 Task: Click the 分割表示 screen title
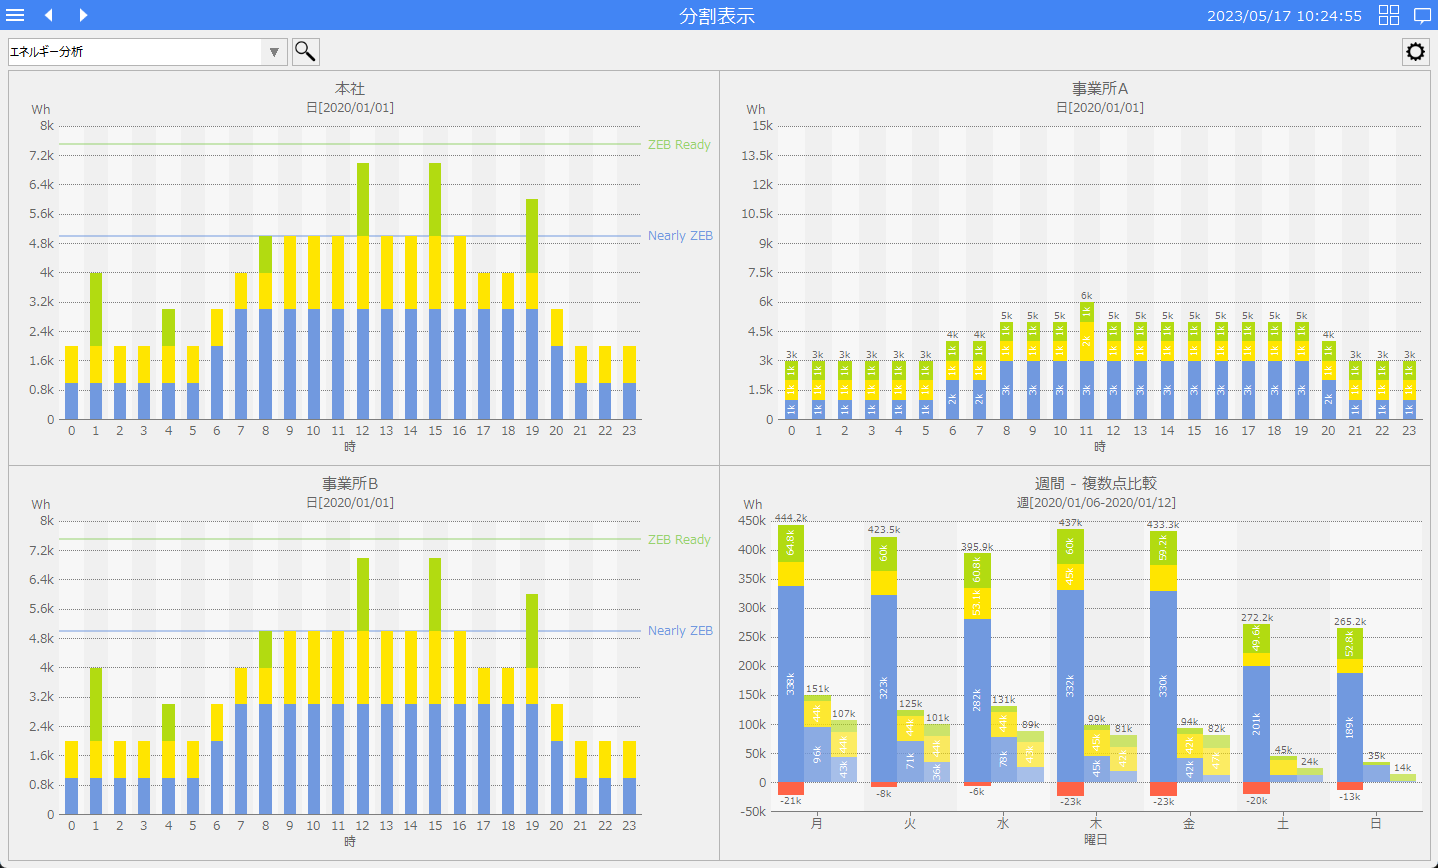coord(717,15)
